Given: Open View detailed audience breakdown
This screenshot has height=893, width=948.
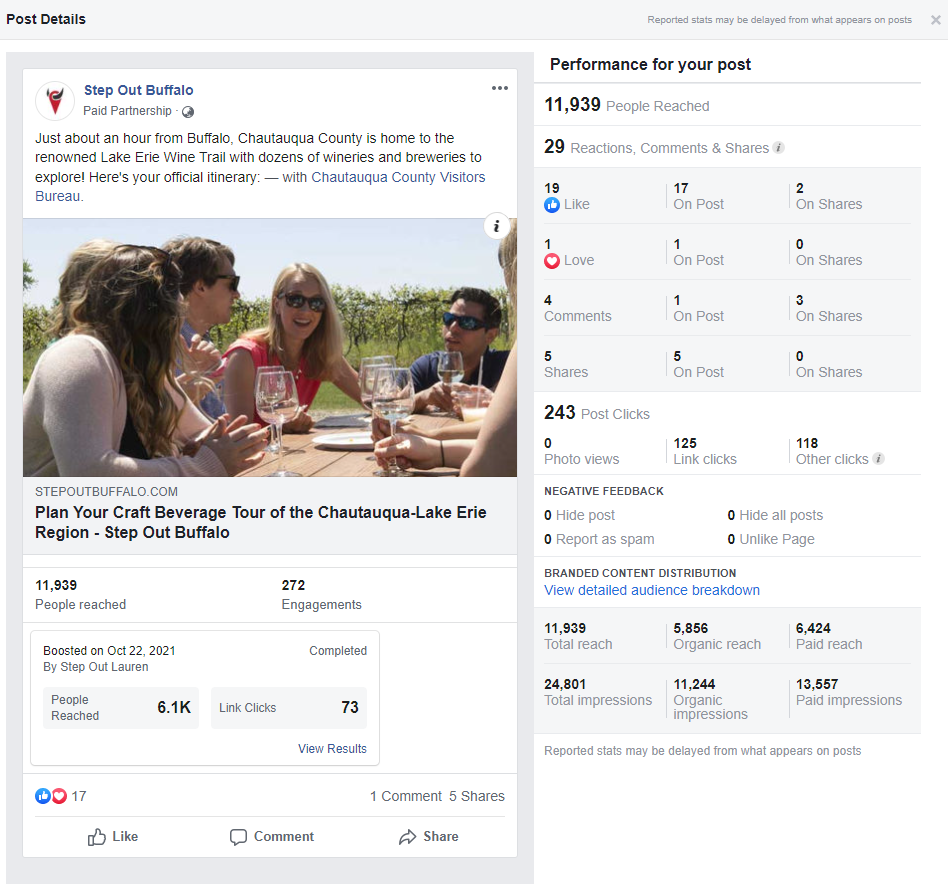Looking at the screenshot, I should click(652, 590).
